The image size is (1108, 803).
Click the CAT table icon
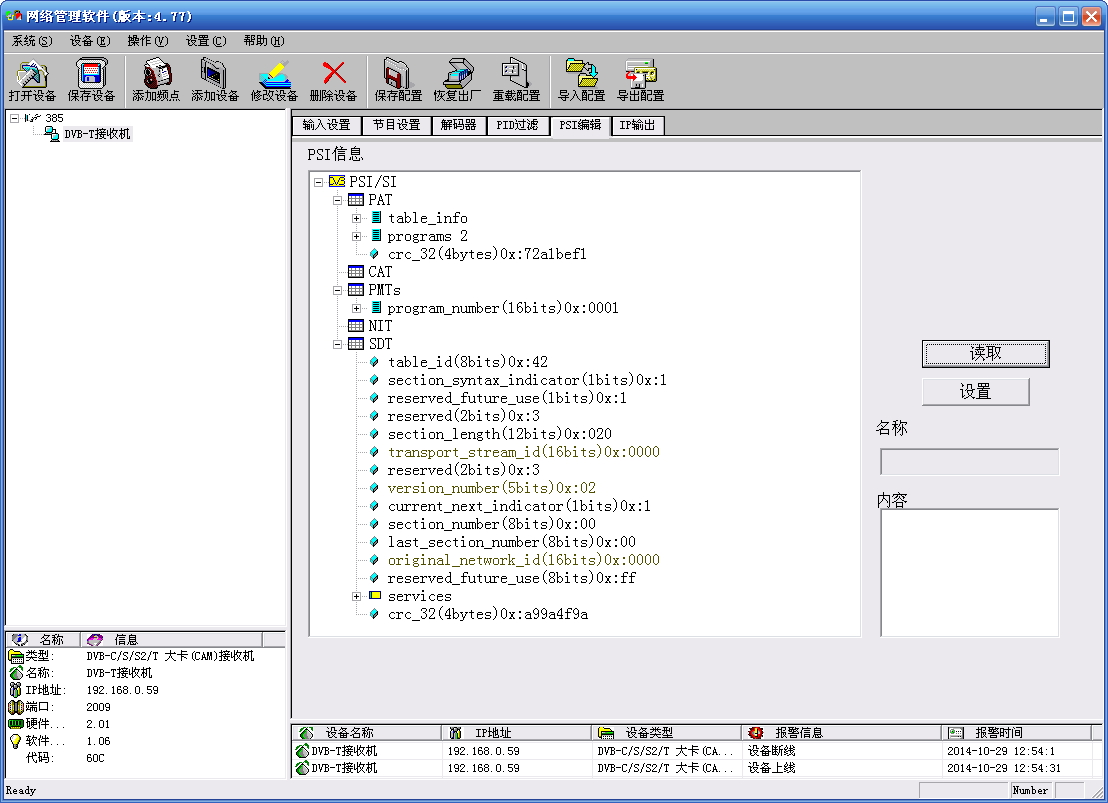pos(356,272)
